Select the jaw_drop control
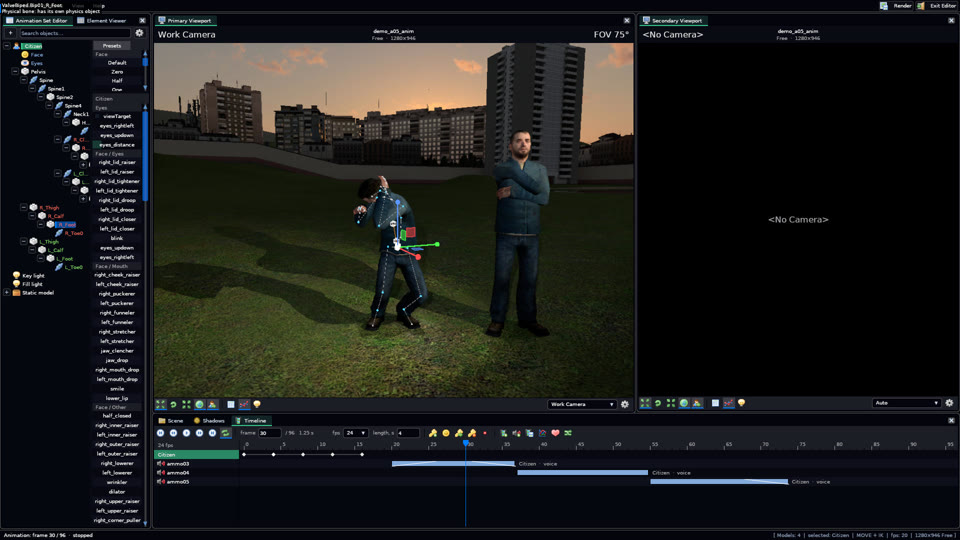The width and height of the screenshot is (960, 540). [x=117, y=360]
